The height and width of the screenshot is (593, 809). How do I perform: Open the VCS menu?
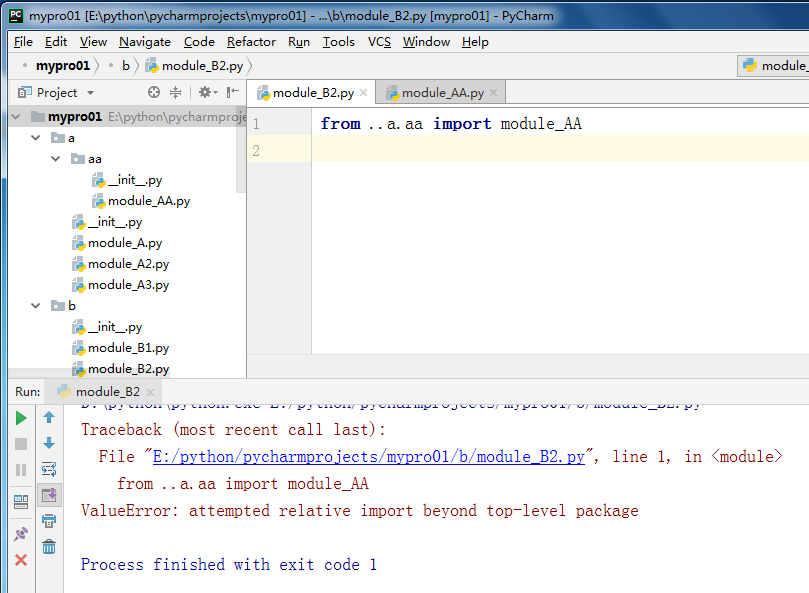click(379, 42)
